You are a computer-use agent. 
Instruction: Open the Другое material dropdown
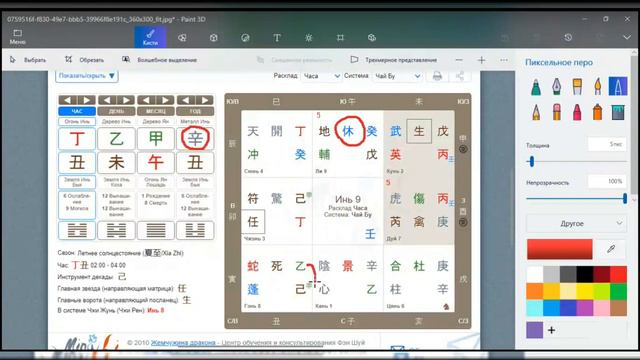576,224
